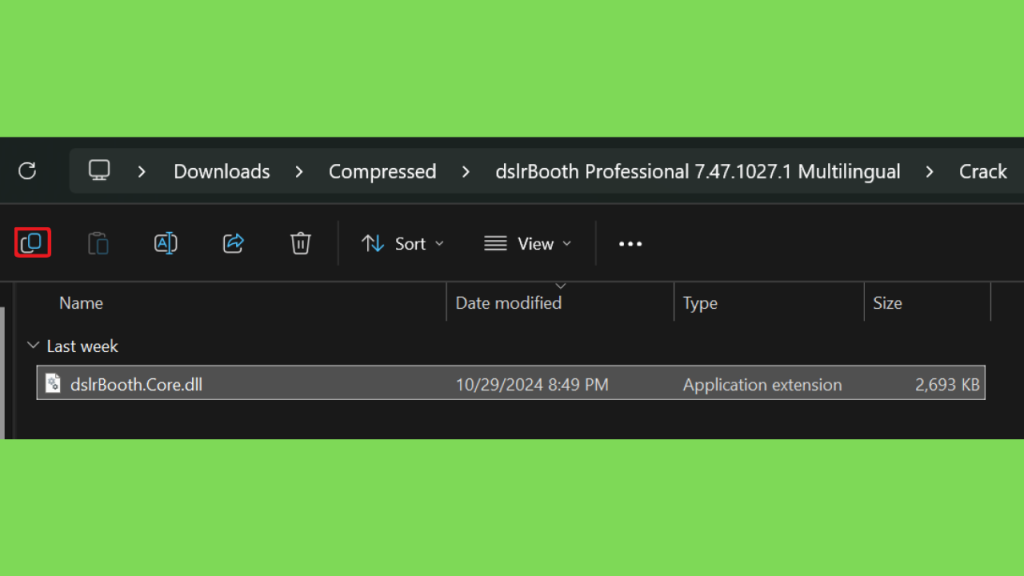
Task: Navigate to Downloads in breadcrumb
Action: click(221, 171)
